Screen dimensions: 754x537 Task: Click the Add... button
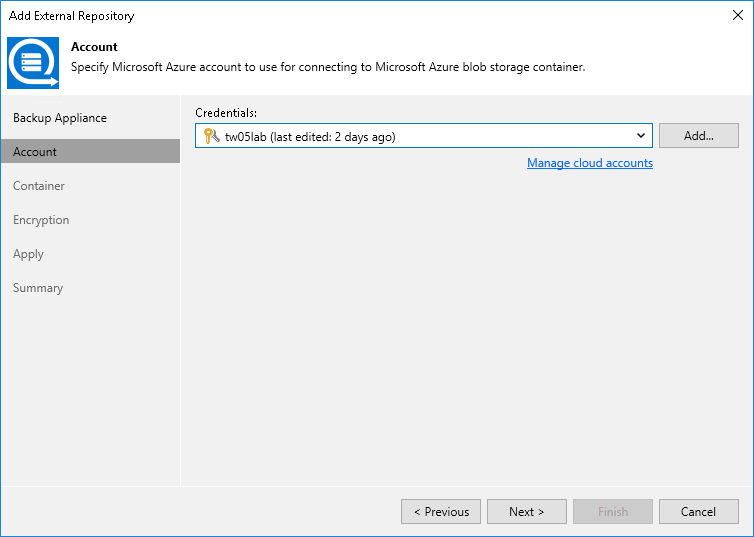(699, 136)
